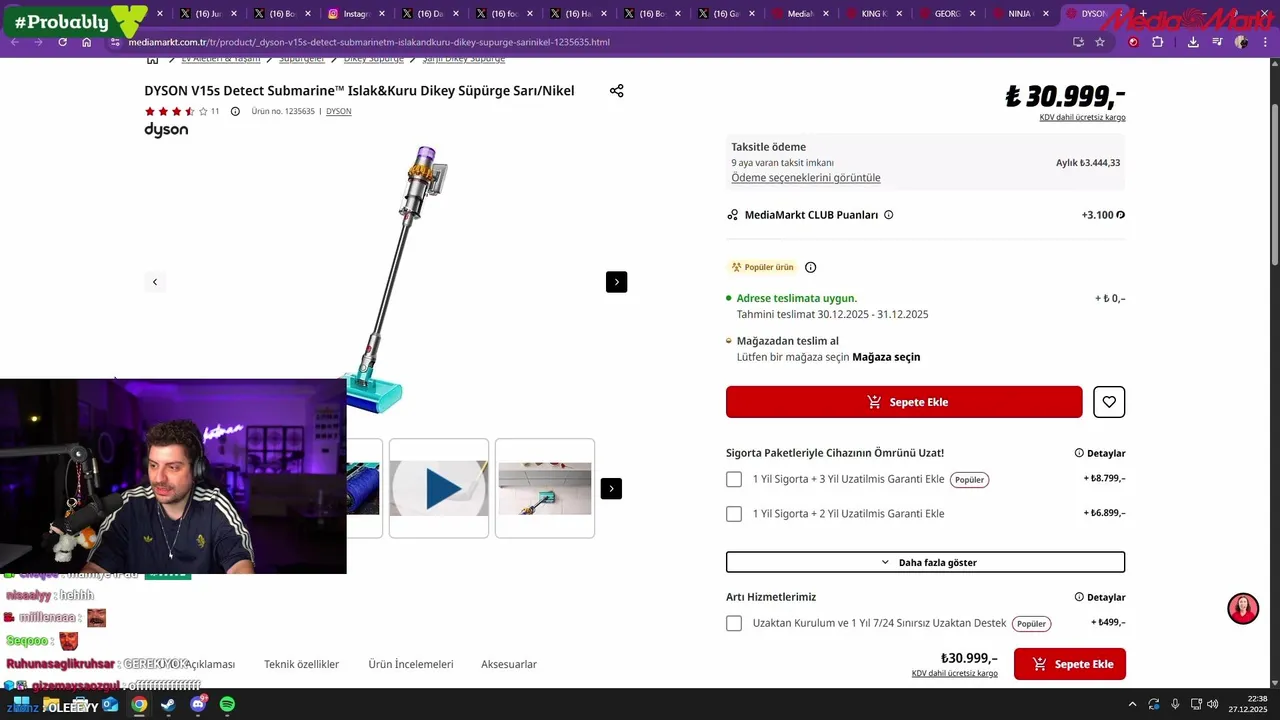Open Detaylar for Artı Hizmetlerimiz
This screenshot has width=1280, height=720.
click(x=1099, y=597)
